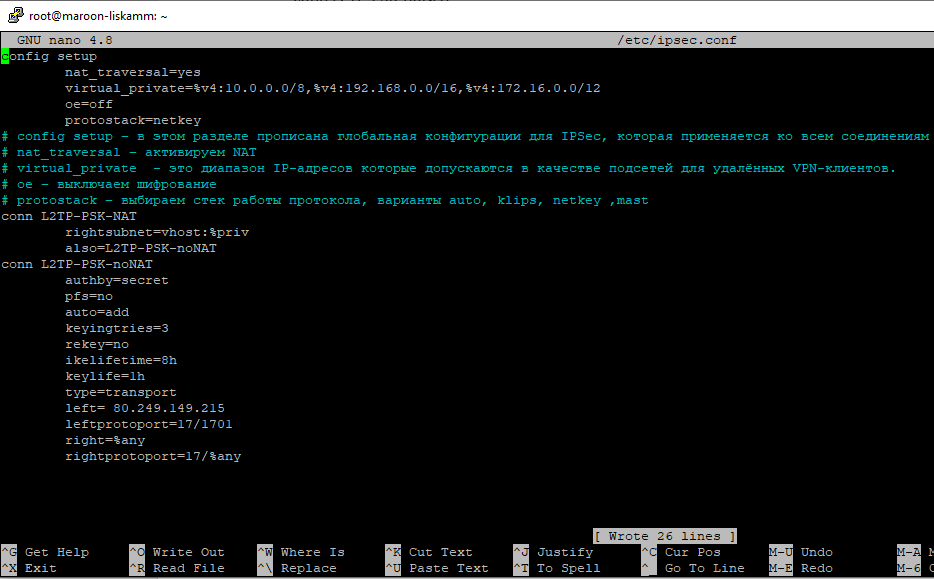This screenshot has height=579, width=934.
Task: Click the 'conn L2TP-PSK-NAT' line
Action: tap(69, 216)
